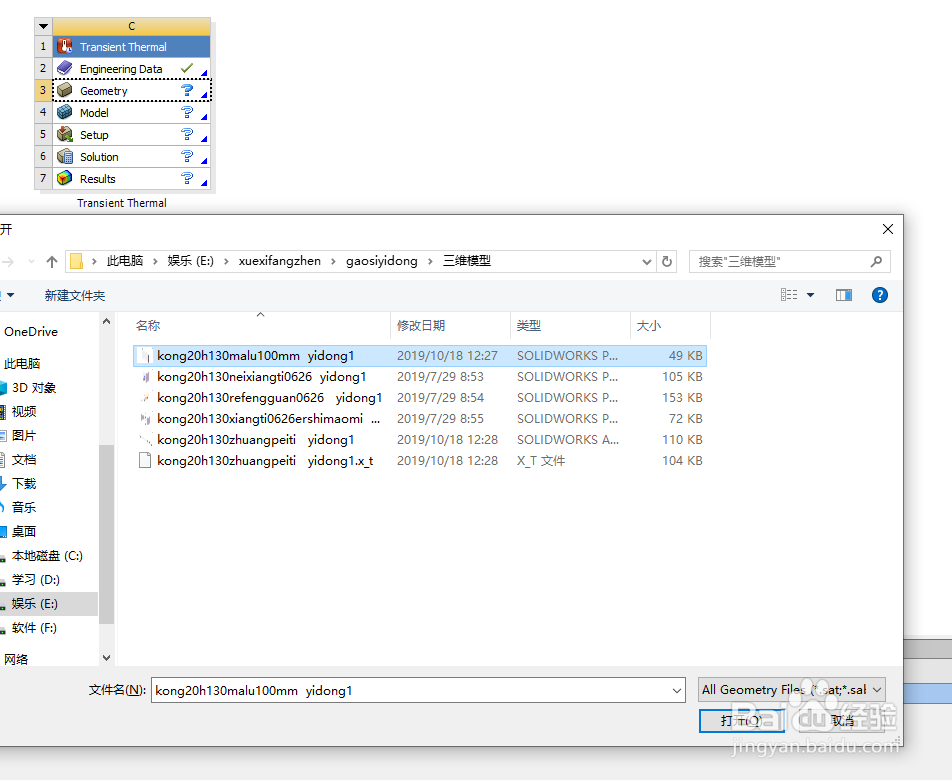Screen dimensions: 952x780
Task: Select the Transient Thermal title cell icon
Action: click(x=65, y=47)
